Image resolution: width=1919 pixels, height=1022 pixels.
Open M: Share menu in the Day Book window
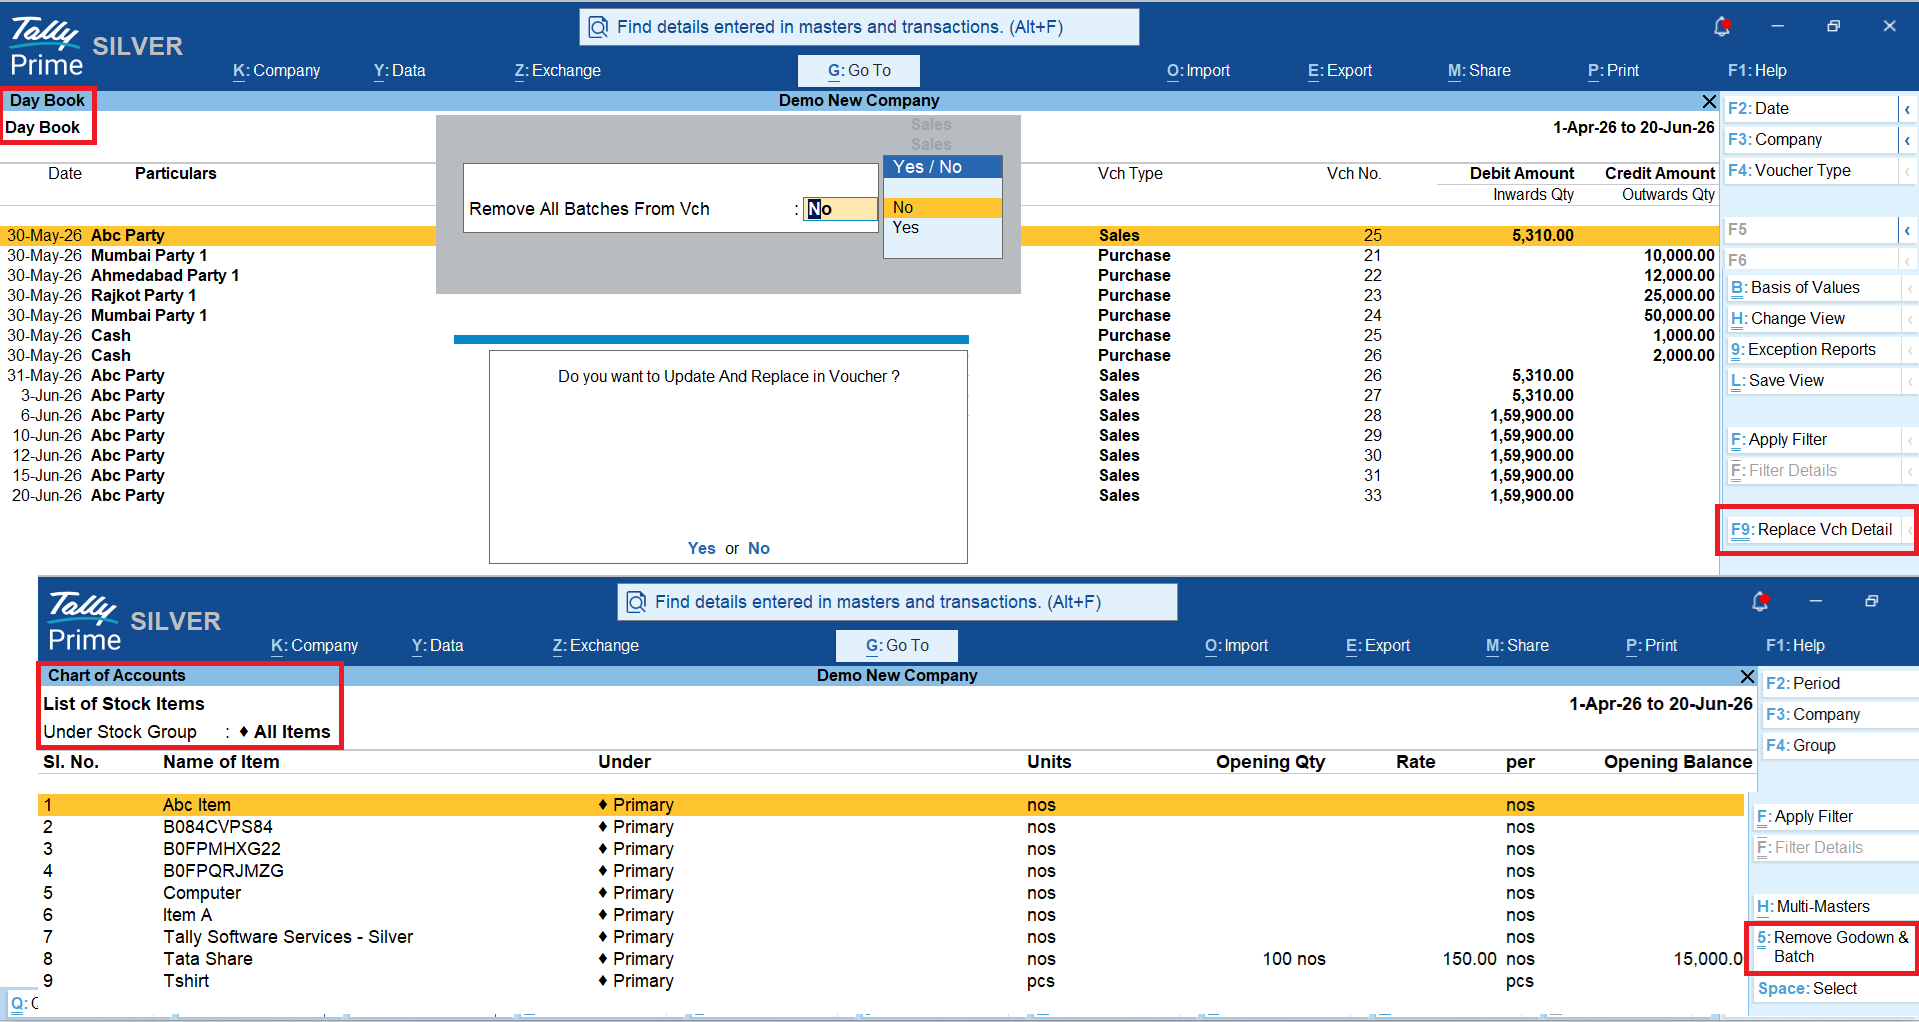click(1479, 71)
